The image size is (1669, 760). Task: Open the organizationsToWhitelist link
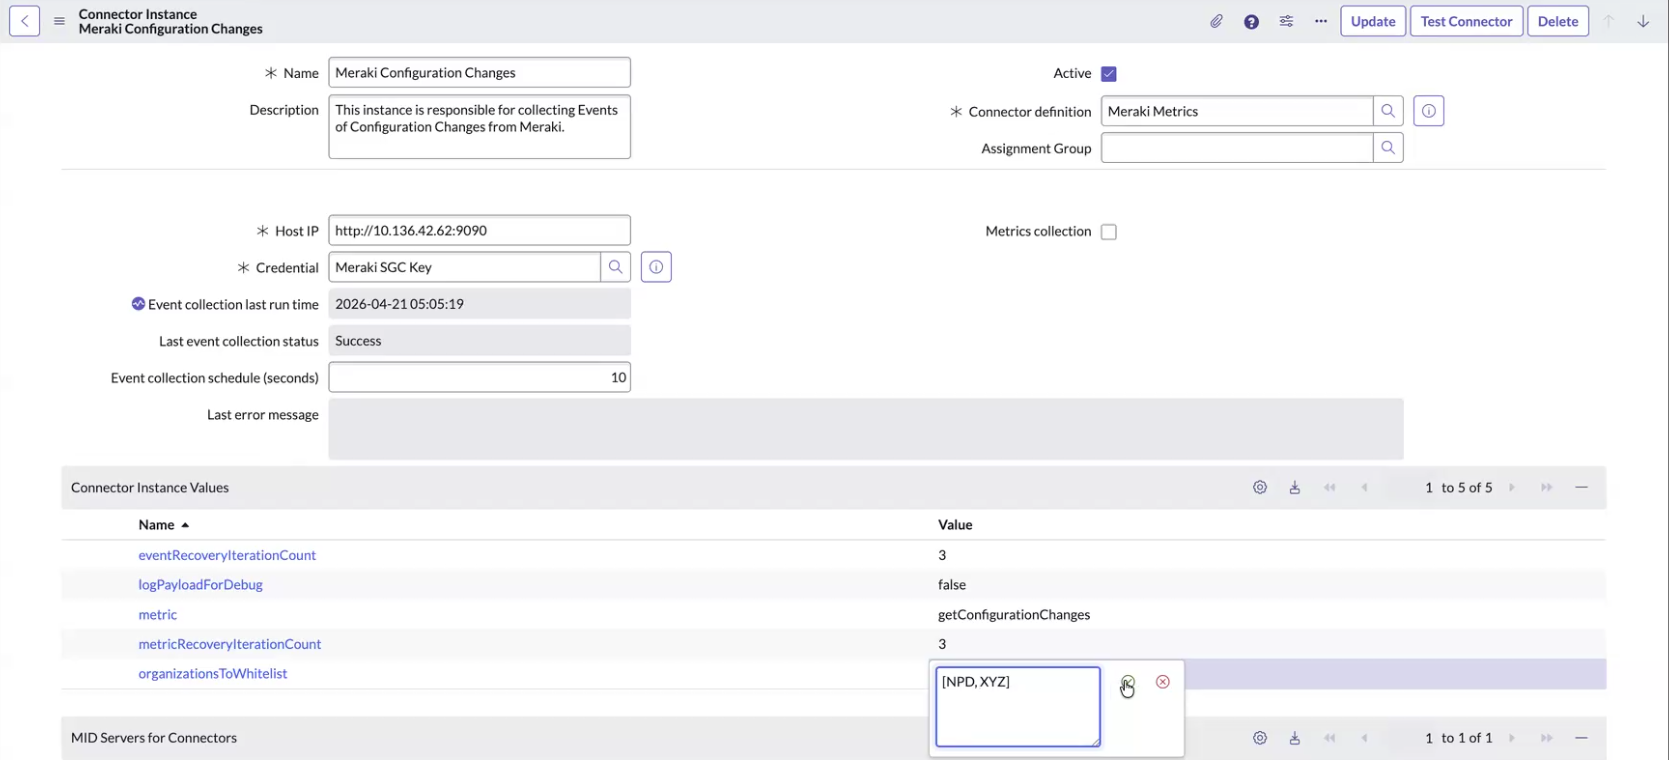click(x=213, y=674)
